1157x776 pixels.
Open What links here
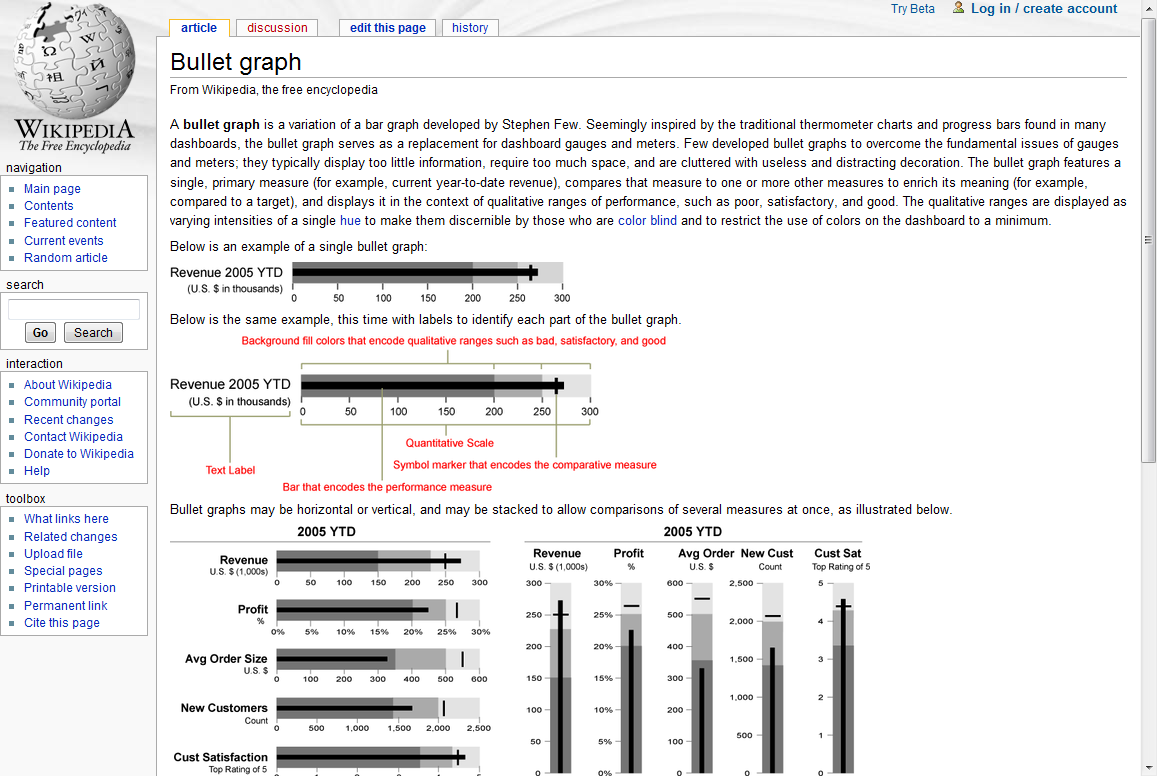tap(66, 519)
